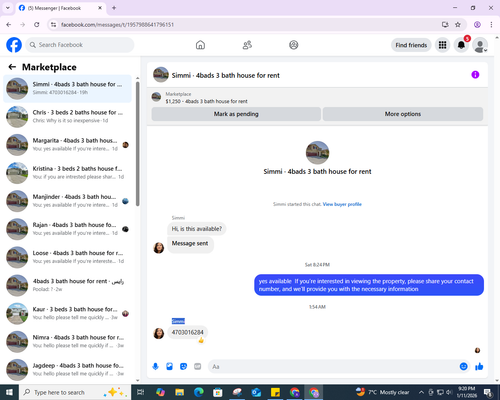This screenshot has height=400, width=500.
Task: Open the tab search dropdown arrow
Action: point(8,8)
